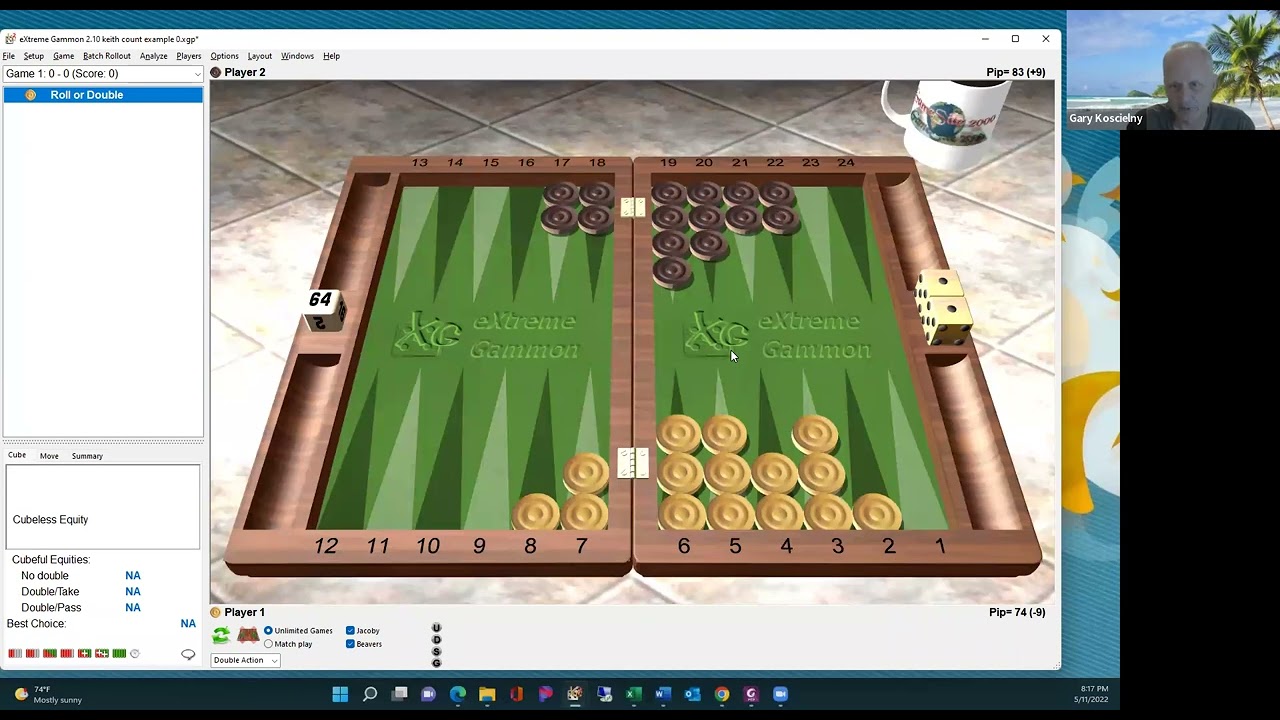Click the dice on the right rail
This screenshot has height=720, width=1280.
click(943, 307)
